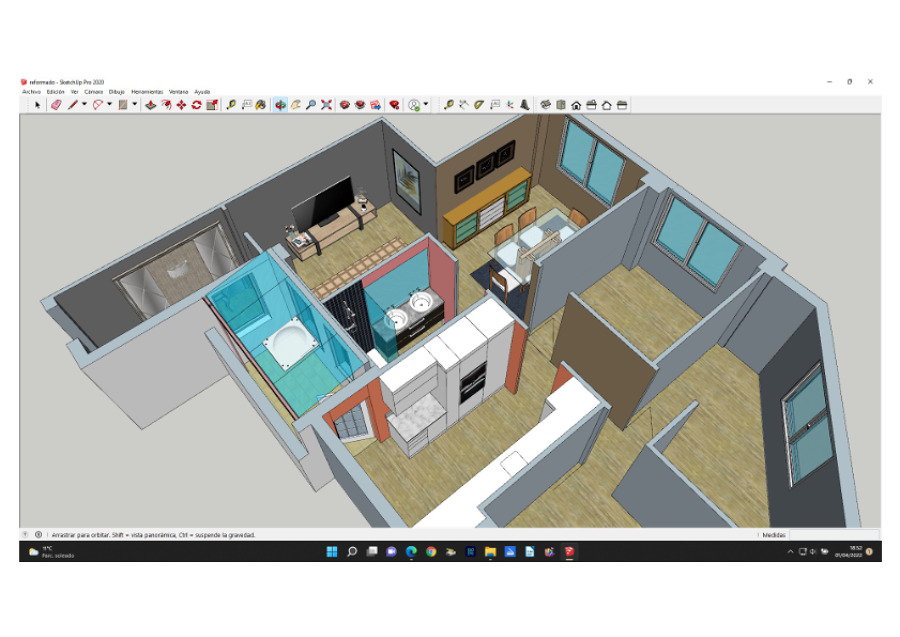The height and width of the screenshot is (637, 900).
Task: Open the Herramientas menu
Action: coord(146,91)
